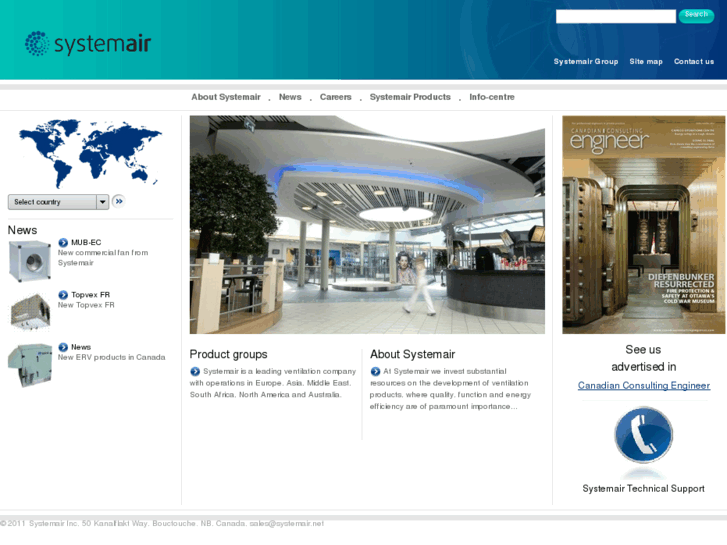This screenshot has height=545, width=727.
Task: Open Systemair Products menu item
Action: pos(410,97)
